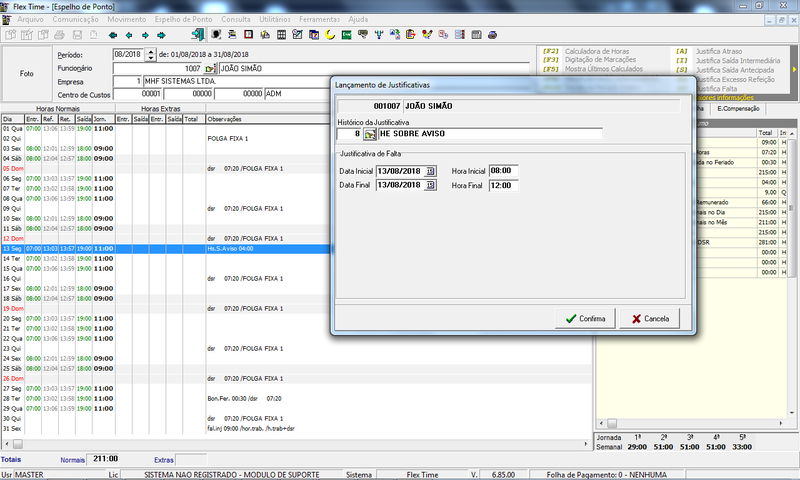Screen dimensions: 800x480
Task: Click the Data Inicial date field
Action: 400,171
